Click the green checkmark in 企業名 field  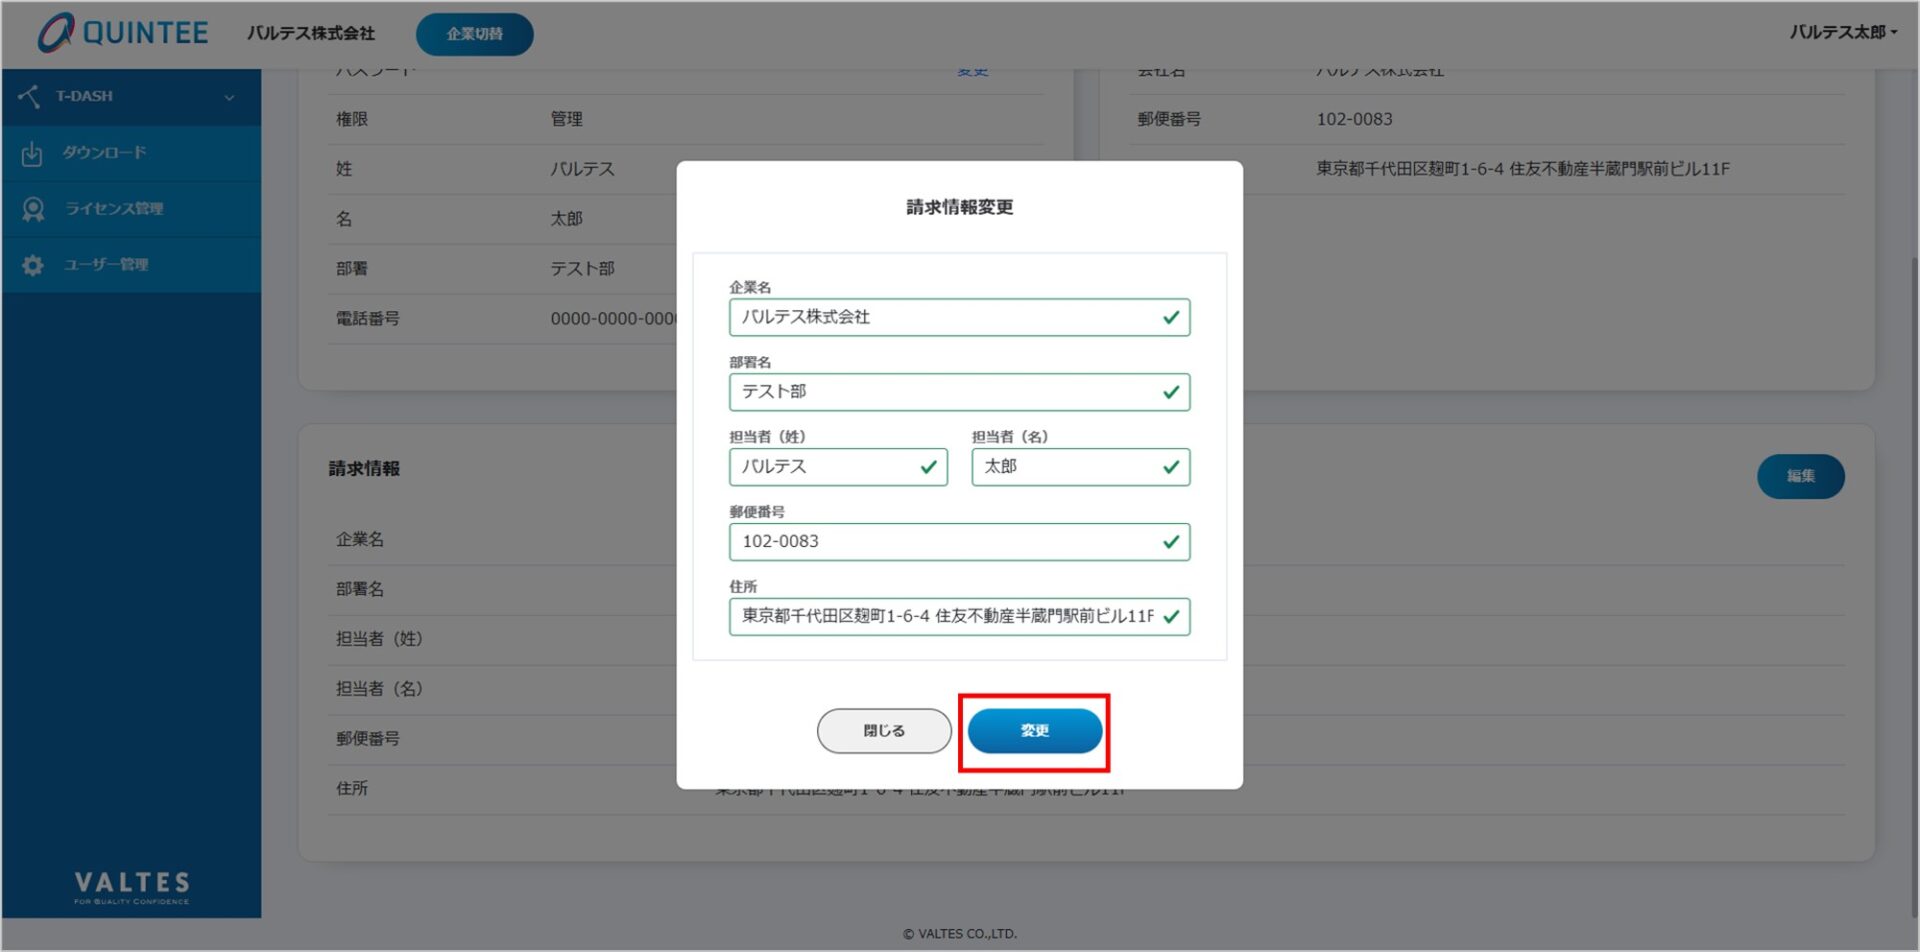[x=1171, y=318]
